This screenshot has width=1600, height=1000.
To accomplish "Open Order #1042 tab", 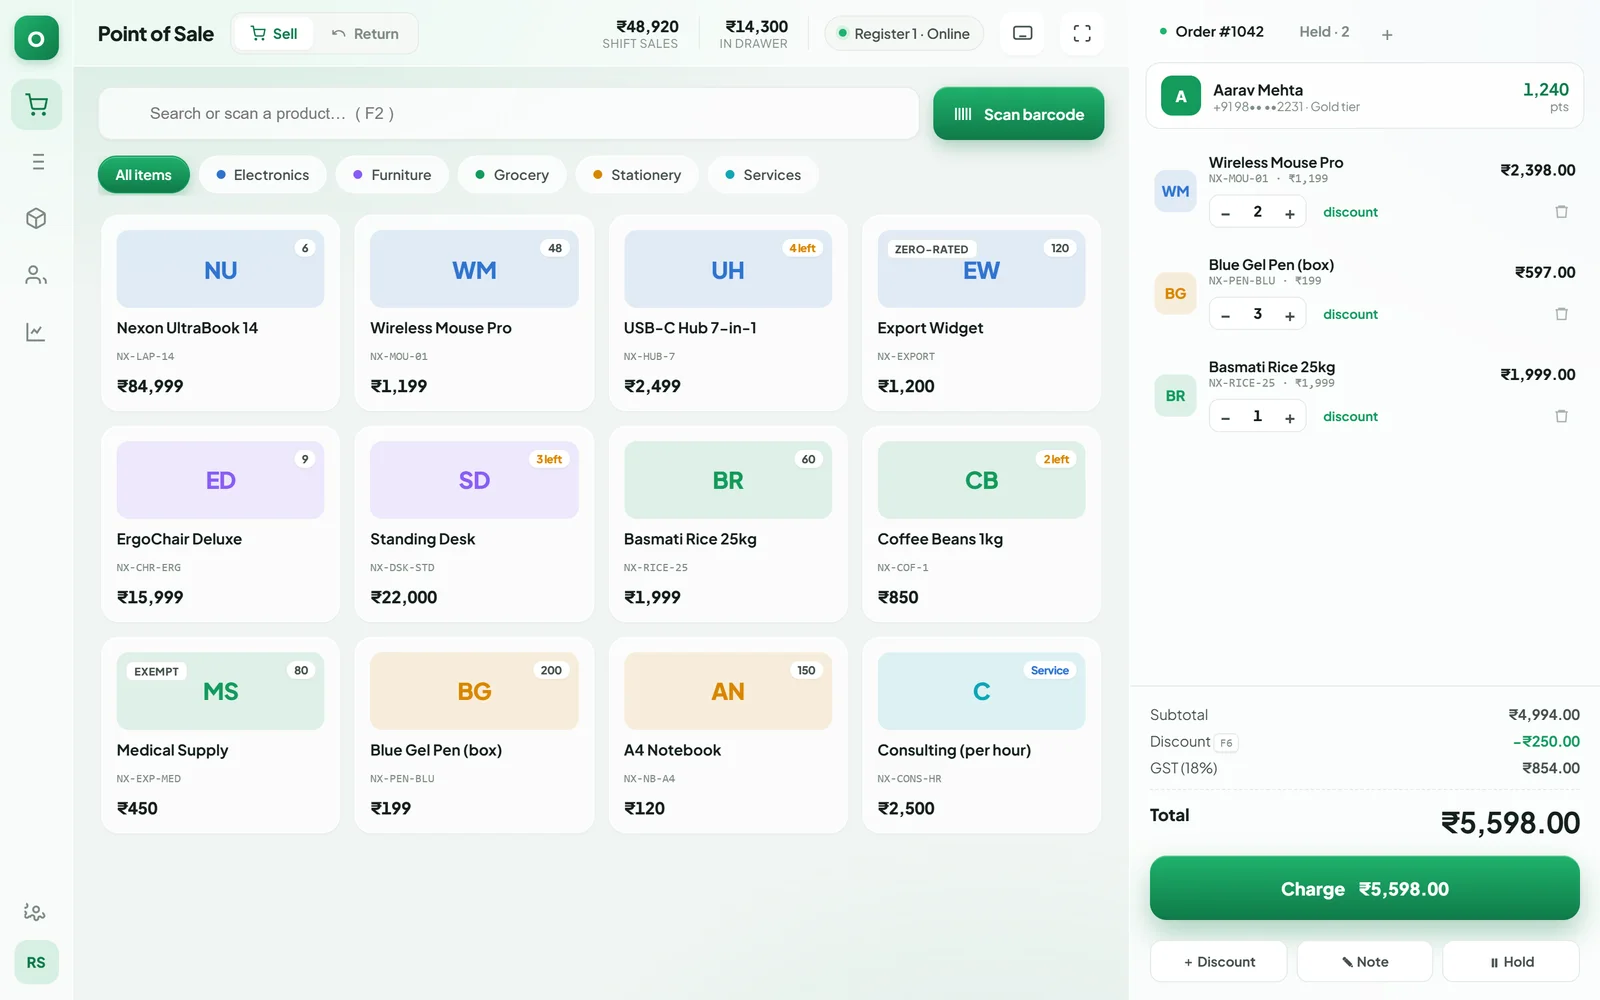I will 1211,32.
